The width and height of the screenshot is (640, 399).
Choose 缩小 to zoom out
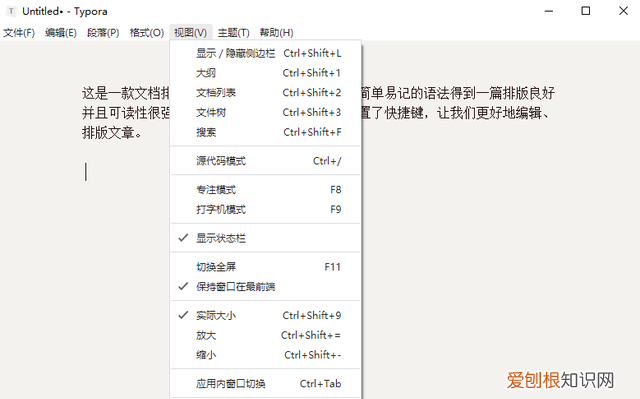pos(265,355)
